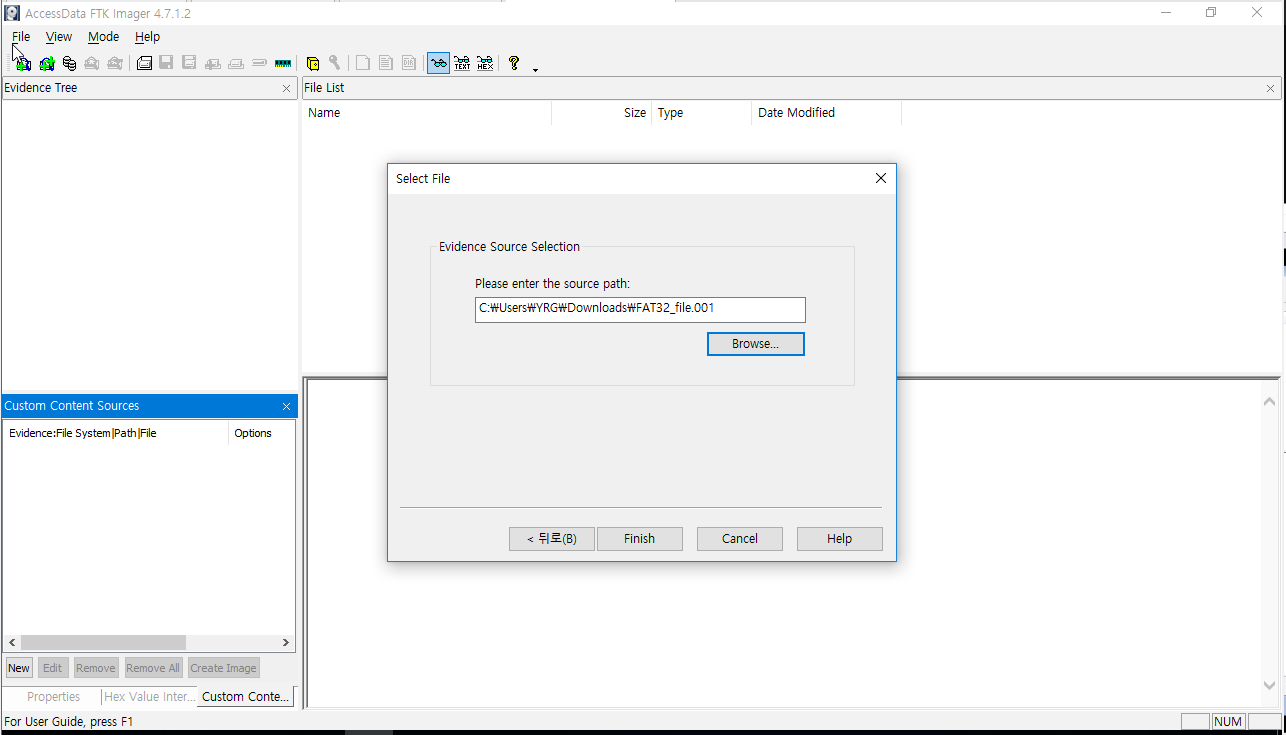Image resolution: width=1286 pixels, height=735 pixels.
Task: Restore down the FTK Imager window
Action: coord(1211,13)
